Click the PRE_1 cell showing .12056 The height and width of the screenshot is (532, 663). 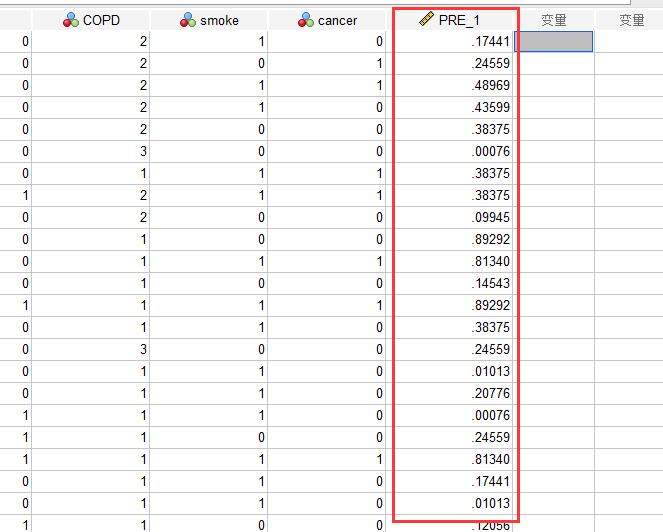tap(450, 524)
